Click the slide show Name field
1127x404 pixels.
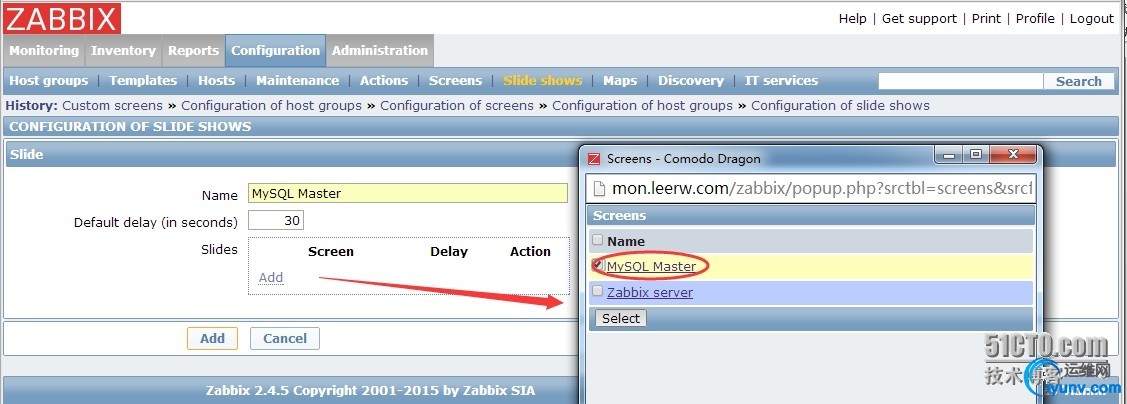[408, 193]
